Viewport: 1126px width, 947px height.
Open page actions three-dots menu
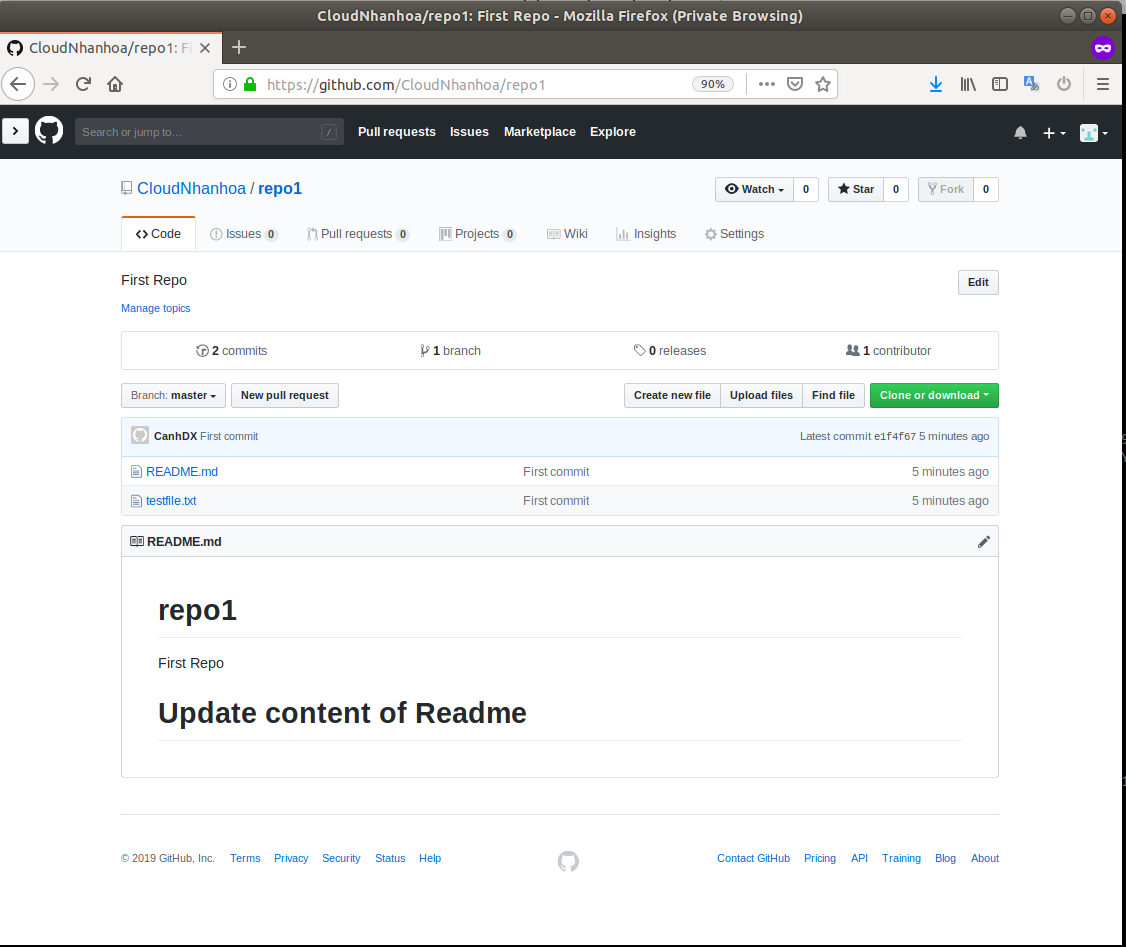click(x=766, y=84)
